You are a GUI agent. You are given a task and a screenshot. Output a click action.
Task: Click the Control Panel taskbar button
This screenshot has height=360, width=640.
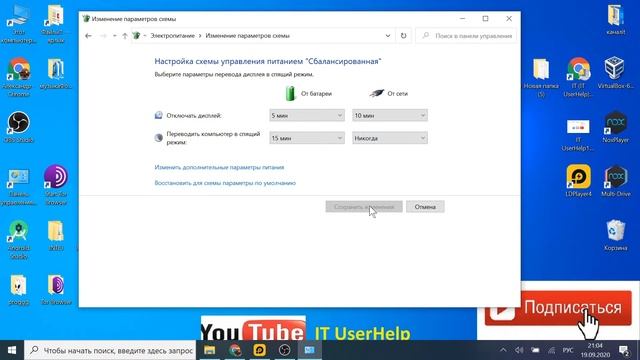click(x=309, y=350)
